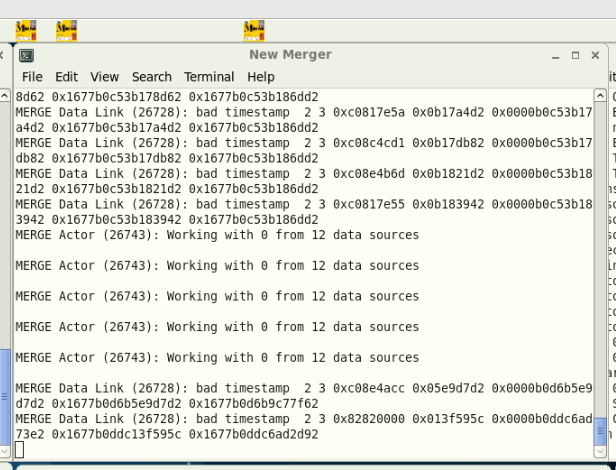Click the New Merger terminal scrollbar down arrow
The image size is (616, 470).
tap(600, 452)
